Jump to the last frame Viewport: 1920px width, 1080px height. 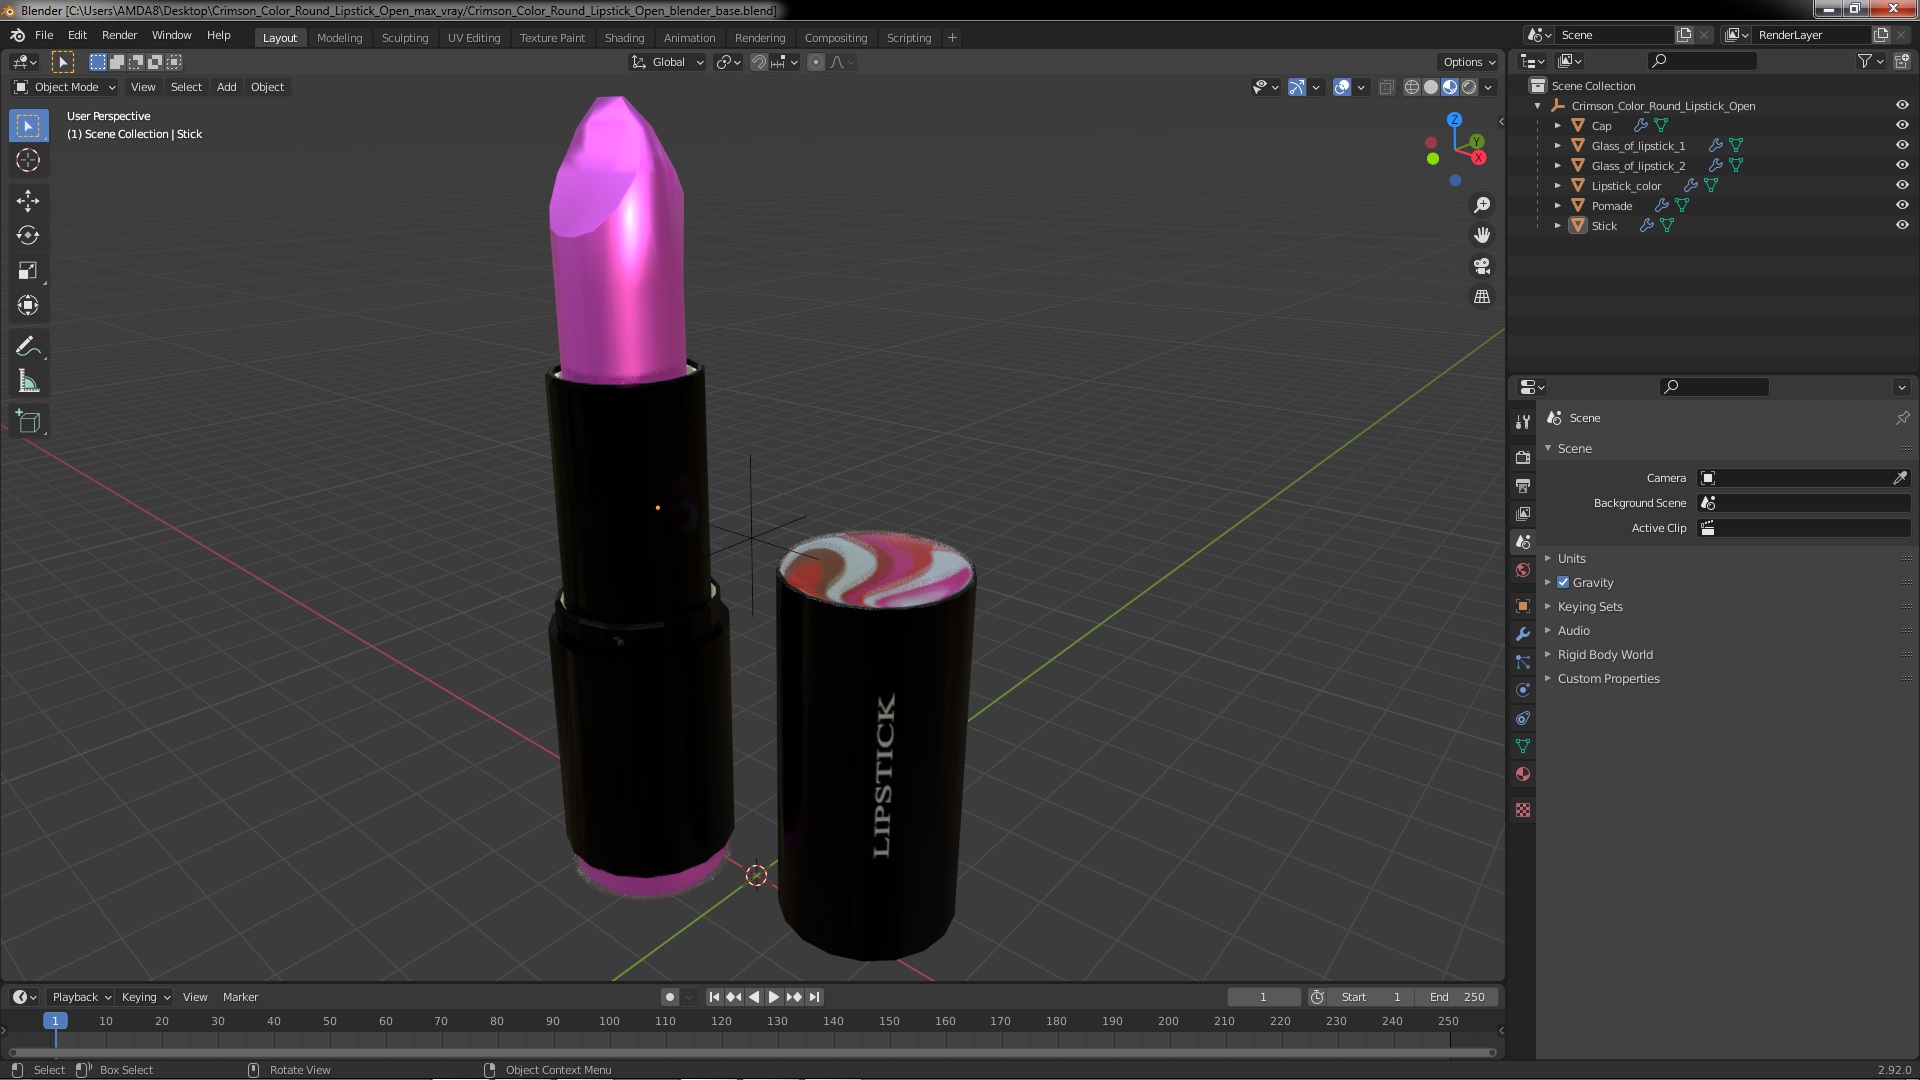pos(815,997)
